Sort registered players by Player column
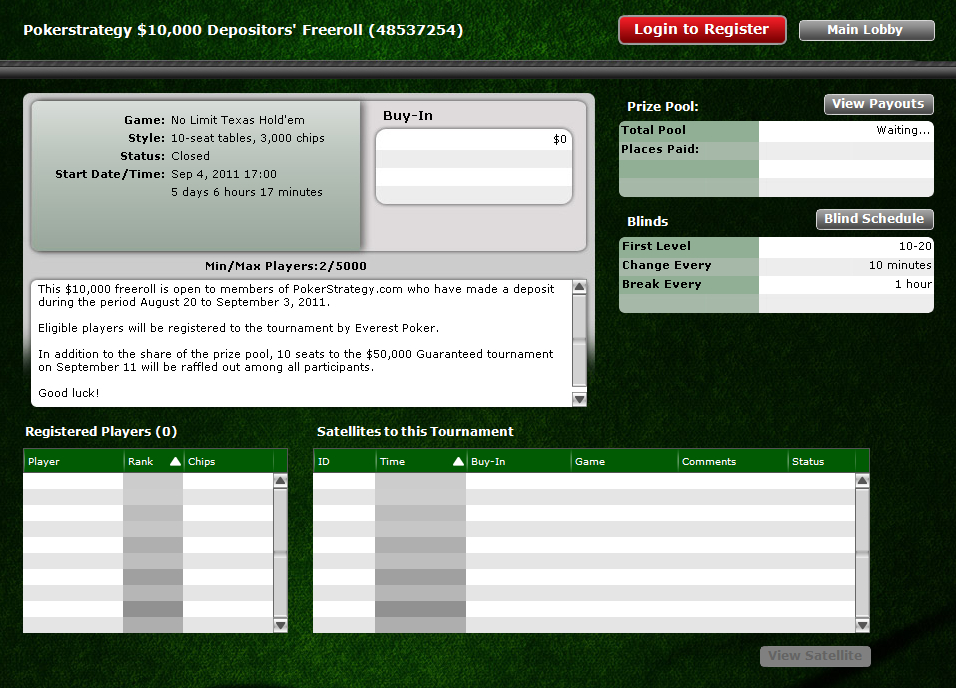The height and width of the screenshot is (688, 956). click(73, 462)
